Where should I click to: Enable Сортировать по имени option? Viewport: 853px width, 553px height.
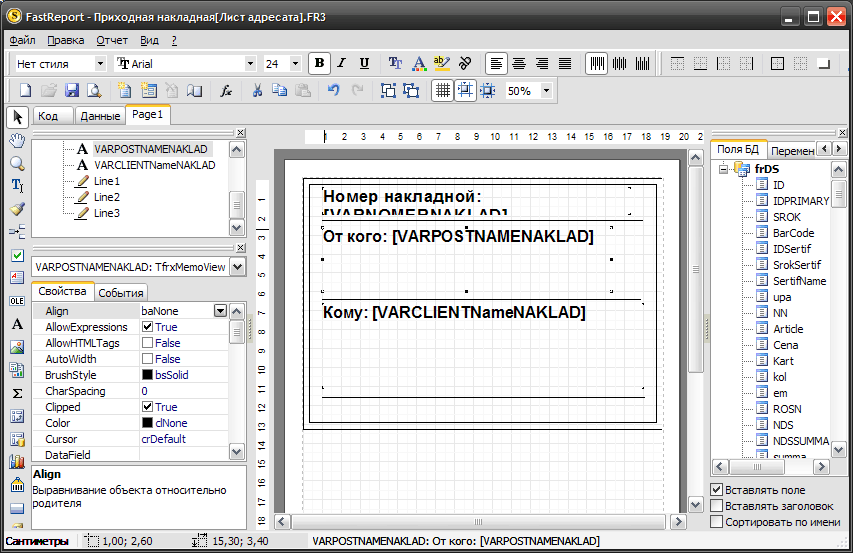tap(717, 522)
